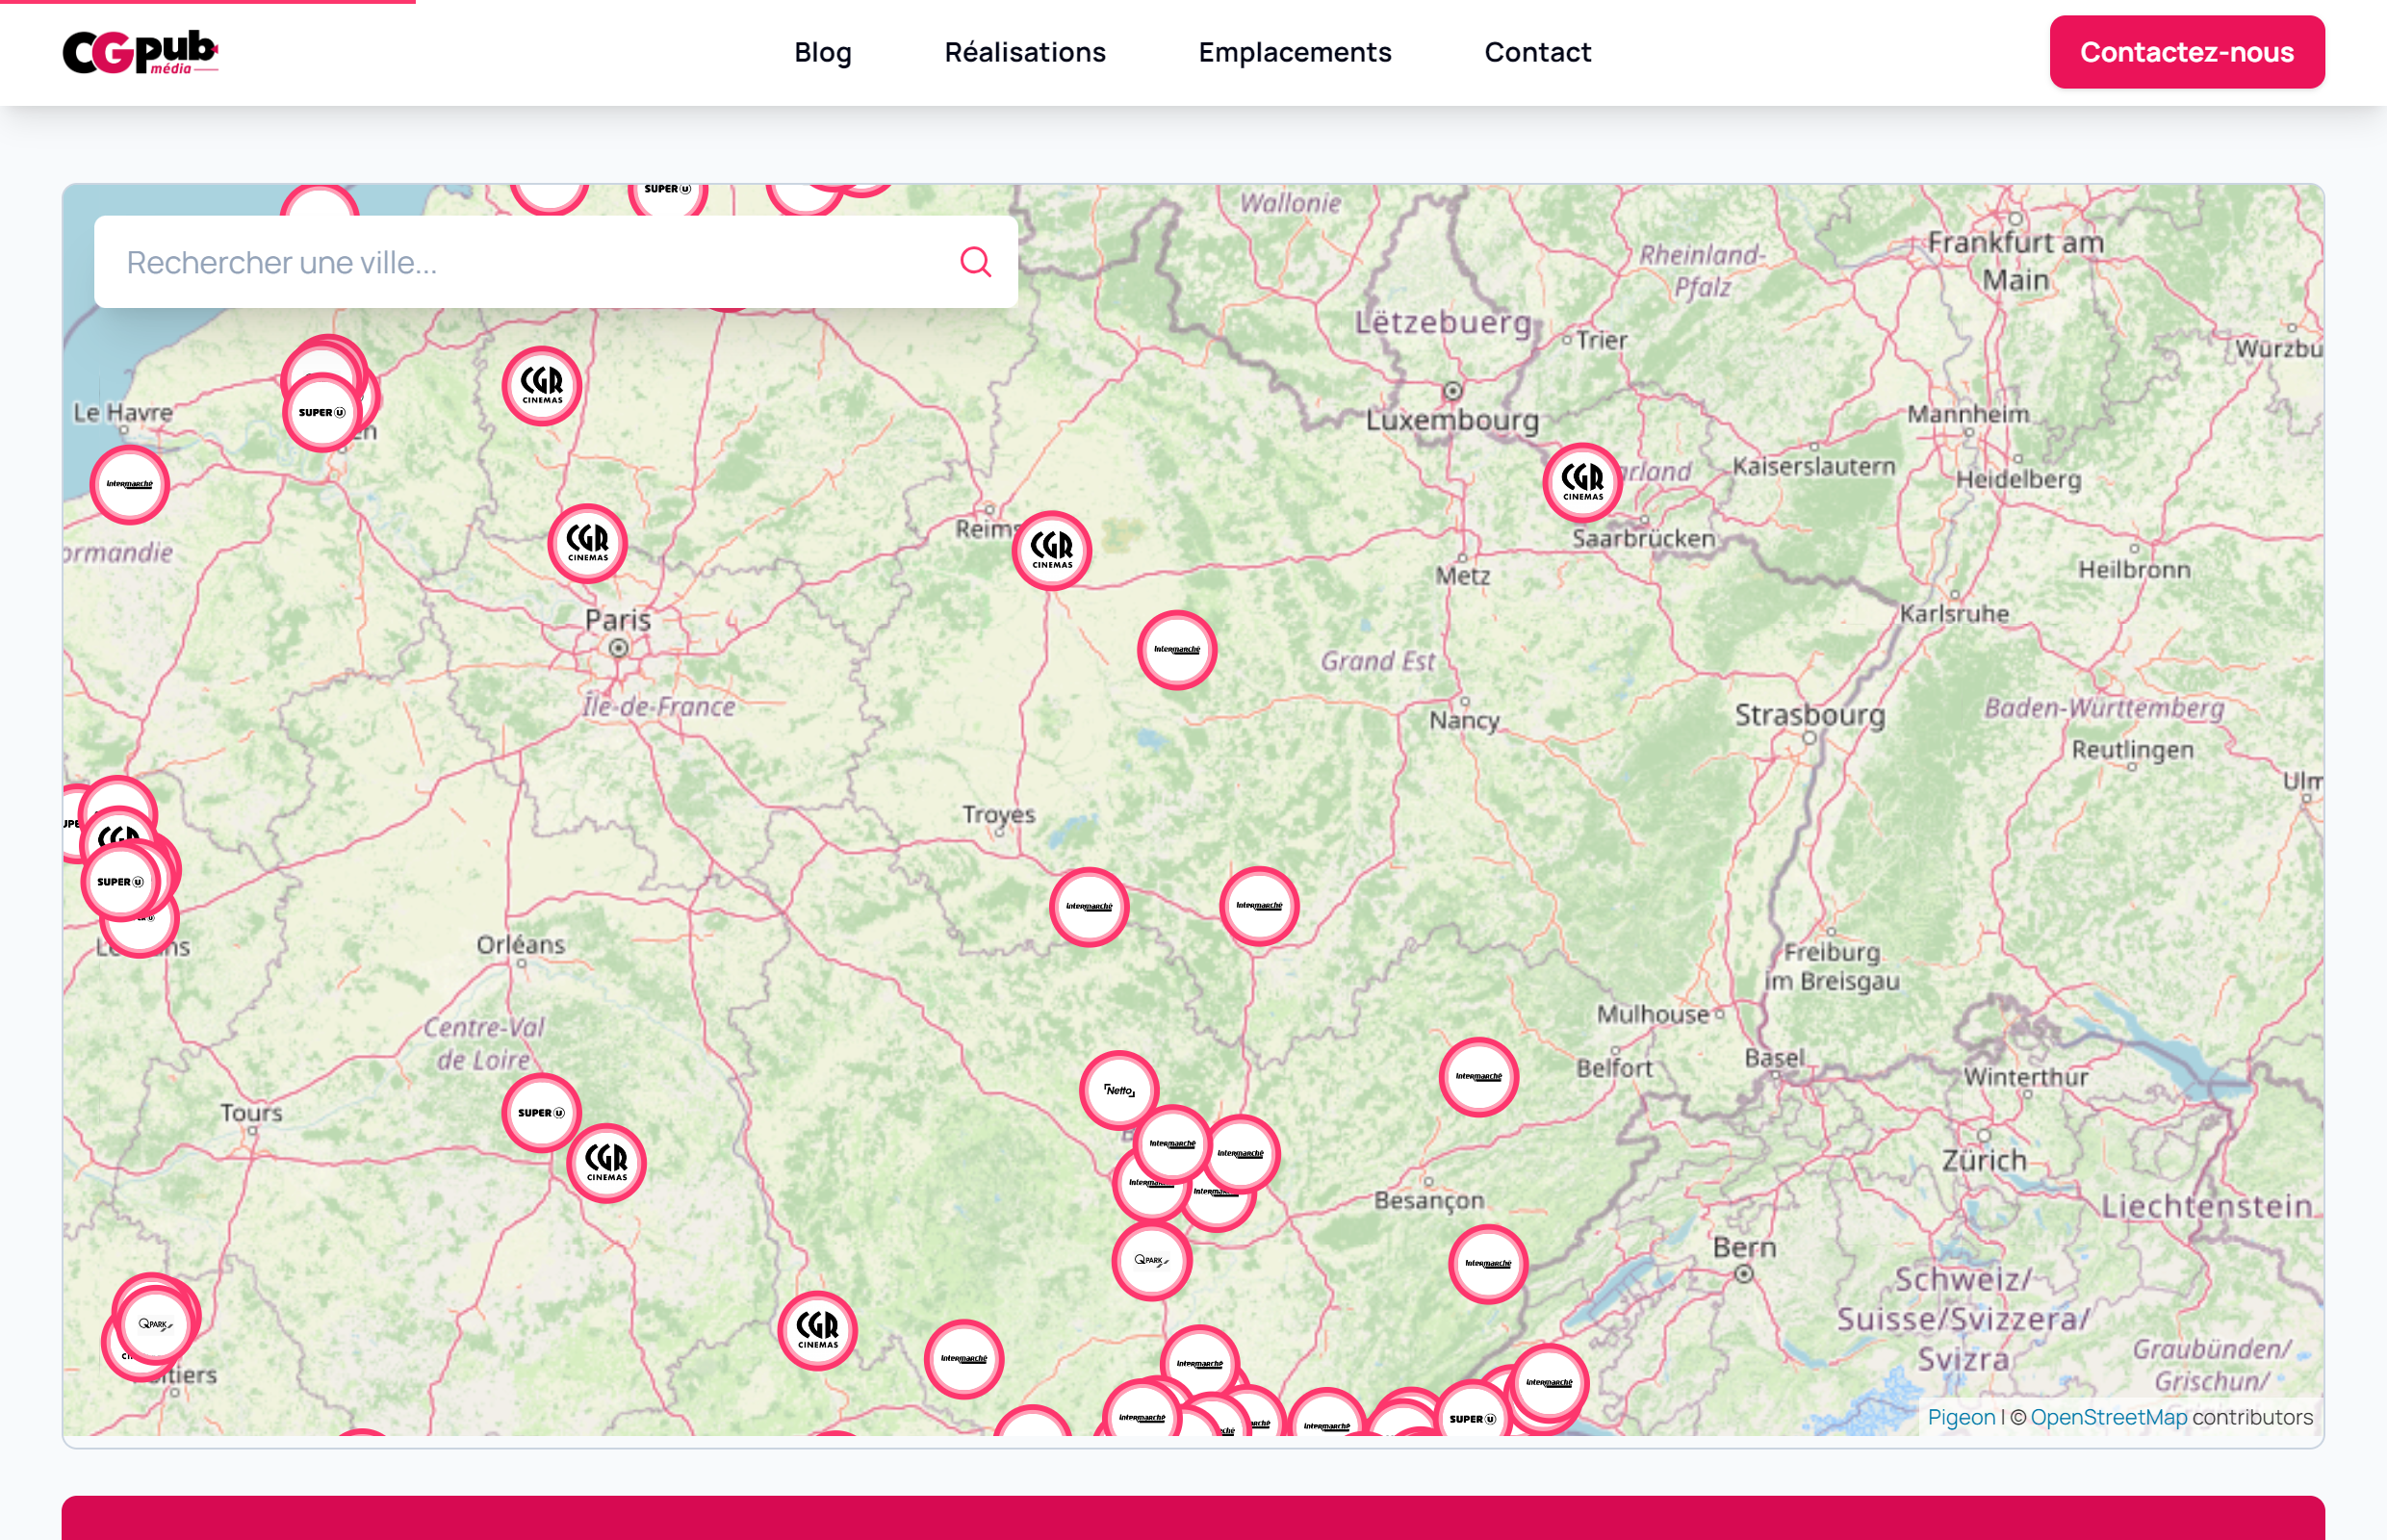Select Intermarché marker south of Le Havre
Screen dimensions: 2387x1540
pyautogui.click(x=130, y=485)
